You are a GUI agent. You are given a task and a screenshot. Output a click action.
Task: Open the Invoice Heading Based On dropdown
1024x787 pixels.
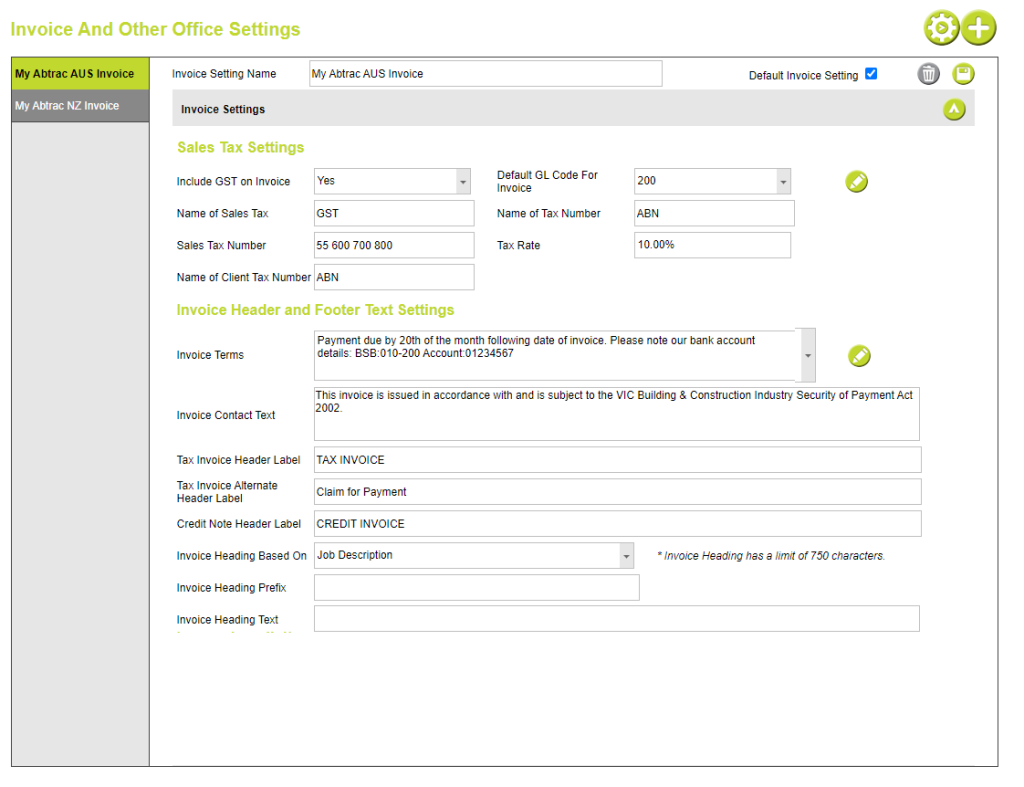tap(626, 555)
